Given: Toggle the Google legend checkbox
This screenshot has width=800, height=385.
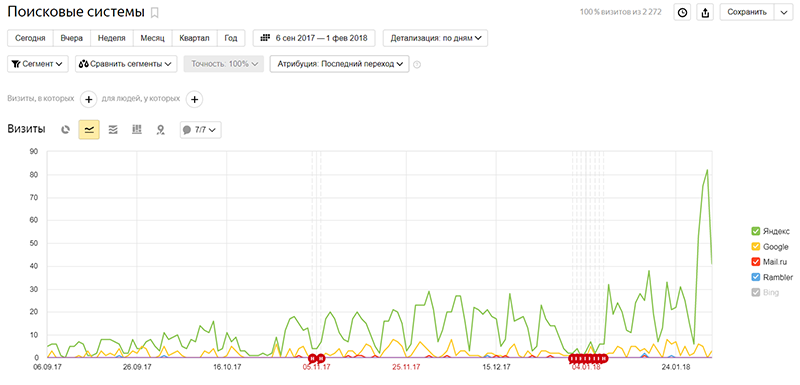Looking at the screenshot, I should point(756,246).
